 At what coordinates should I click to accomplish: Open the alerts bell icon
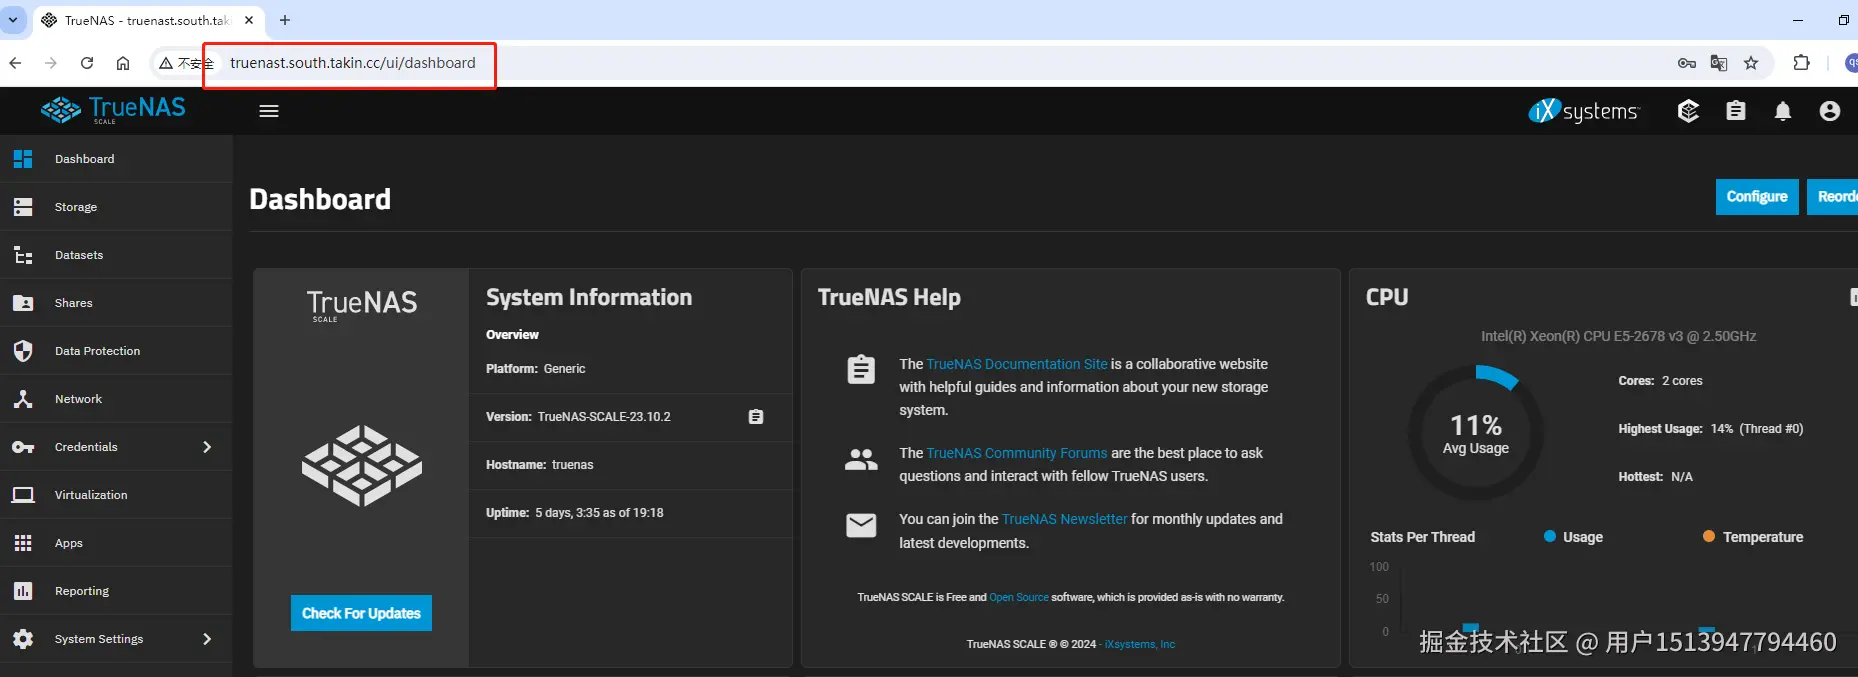pyautogui.click(x=1783, y=111)
